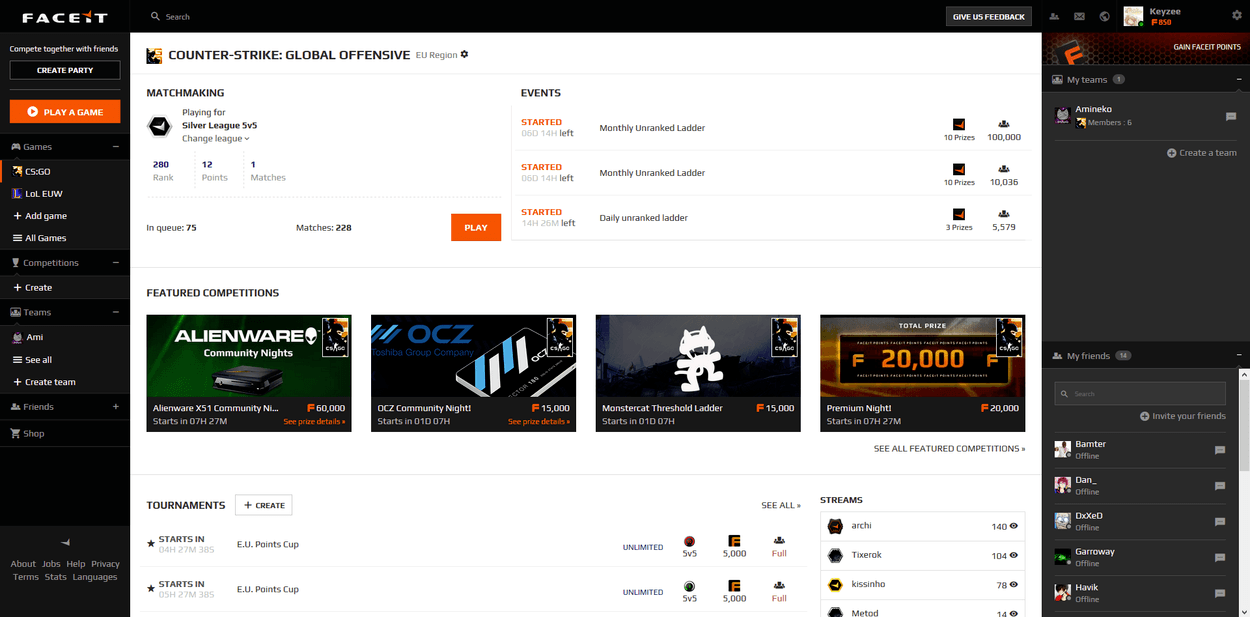This screenshot has width=1250, height=617.
Task: Click Create a team link
Action: (x=1202, y=153)
